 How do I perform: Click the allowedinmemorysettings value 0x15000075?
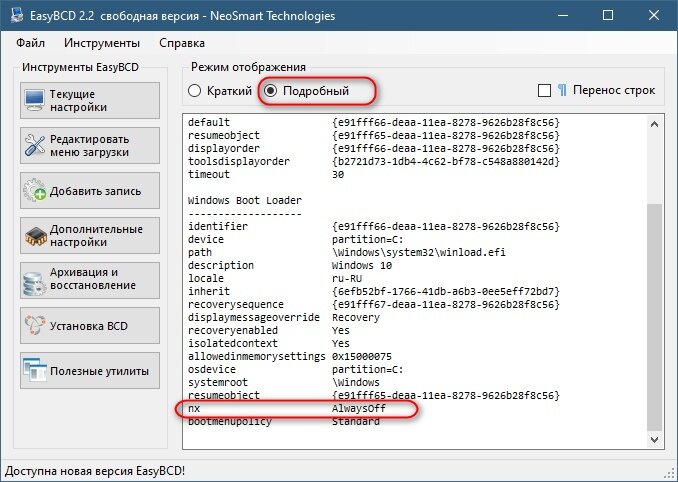pos(361,357)
